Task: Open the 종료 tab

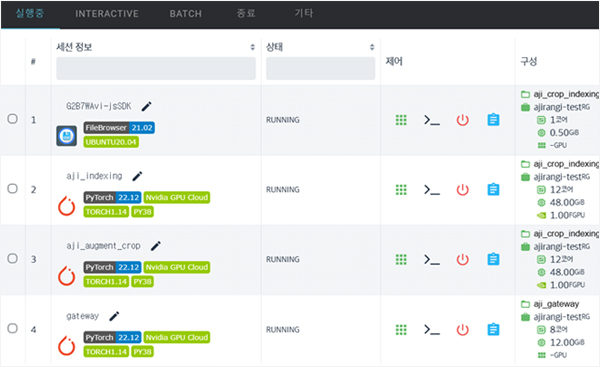Action: (x=246, y=13)
